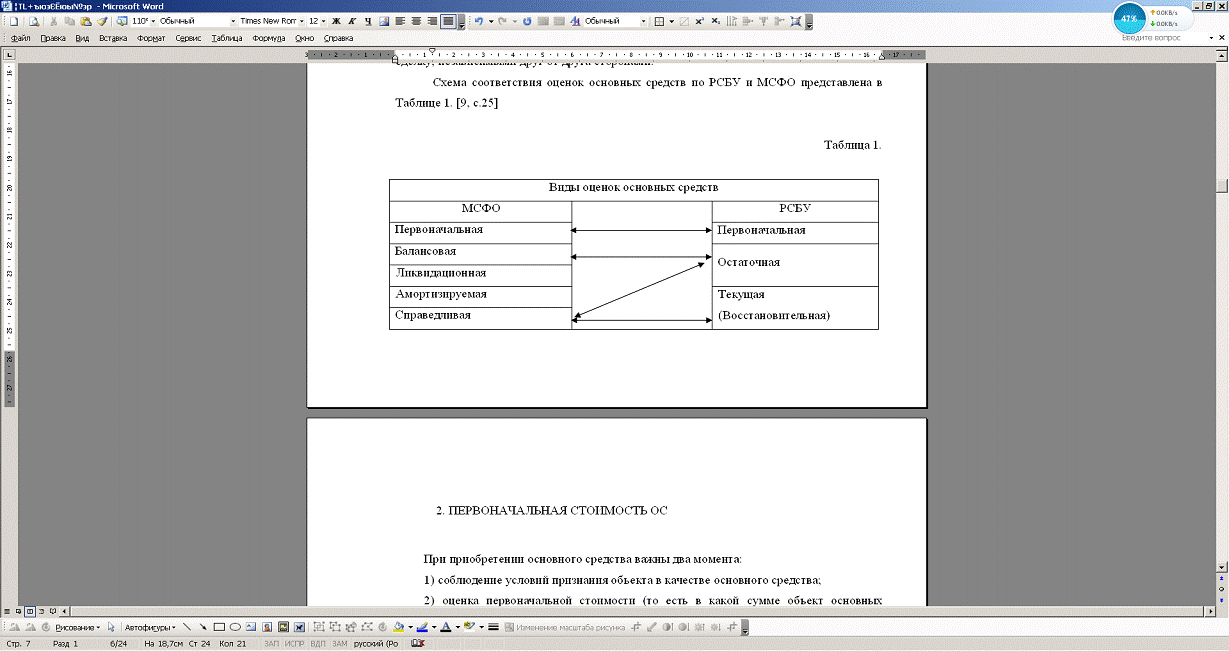Screen dimensions: 1229x652
Task: Open the undo history dropdown arrow
Action: (491, 20)
